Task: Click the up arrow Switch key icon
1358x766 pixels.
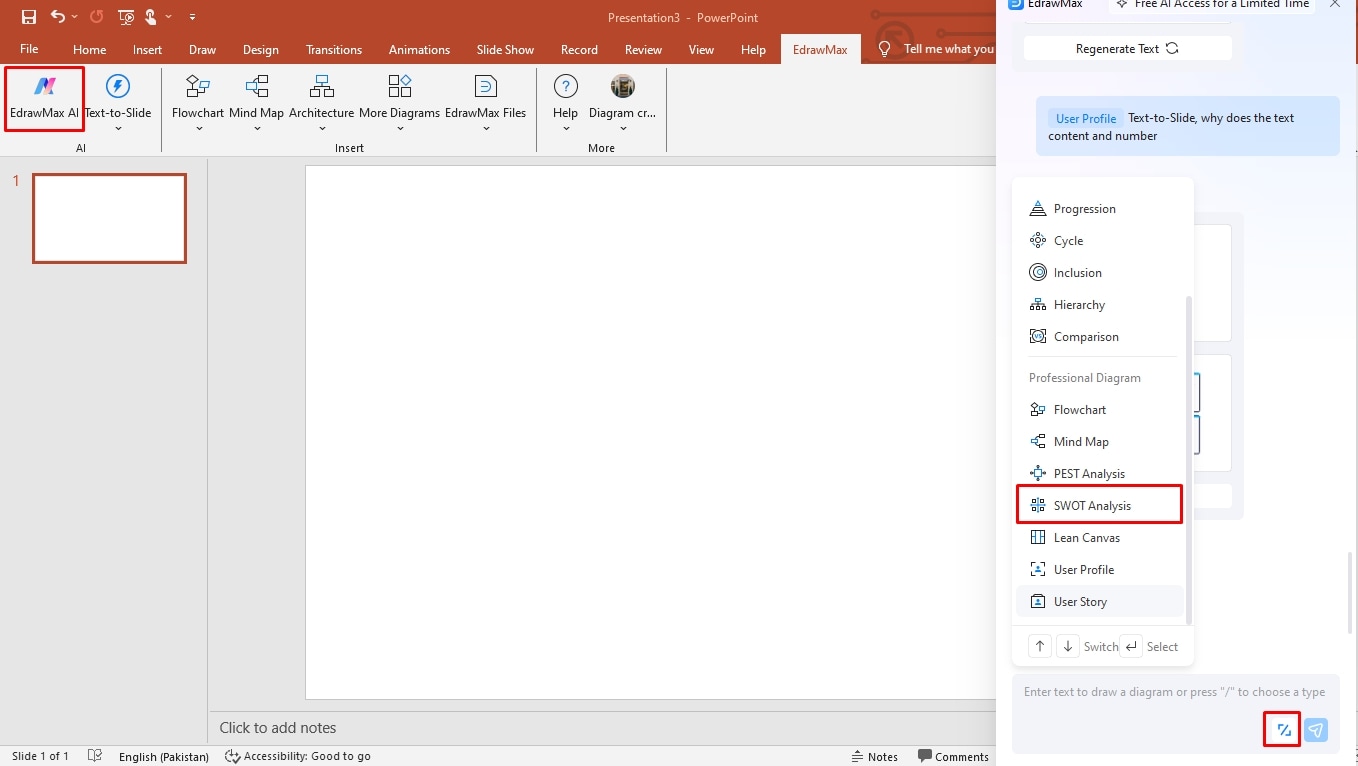Action: click(x=1040, y=647)
